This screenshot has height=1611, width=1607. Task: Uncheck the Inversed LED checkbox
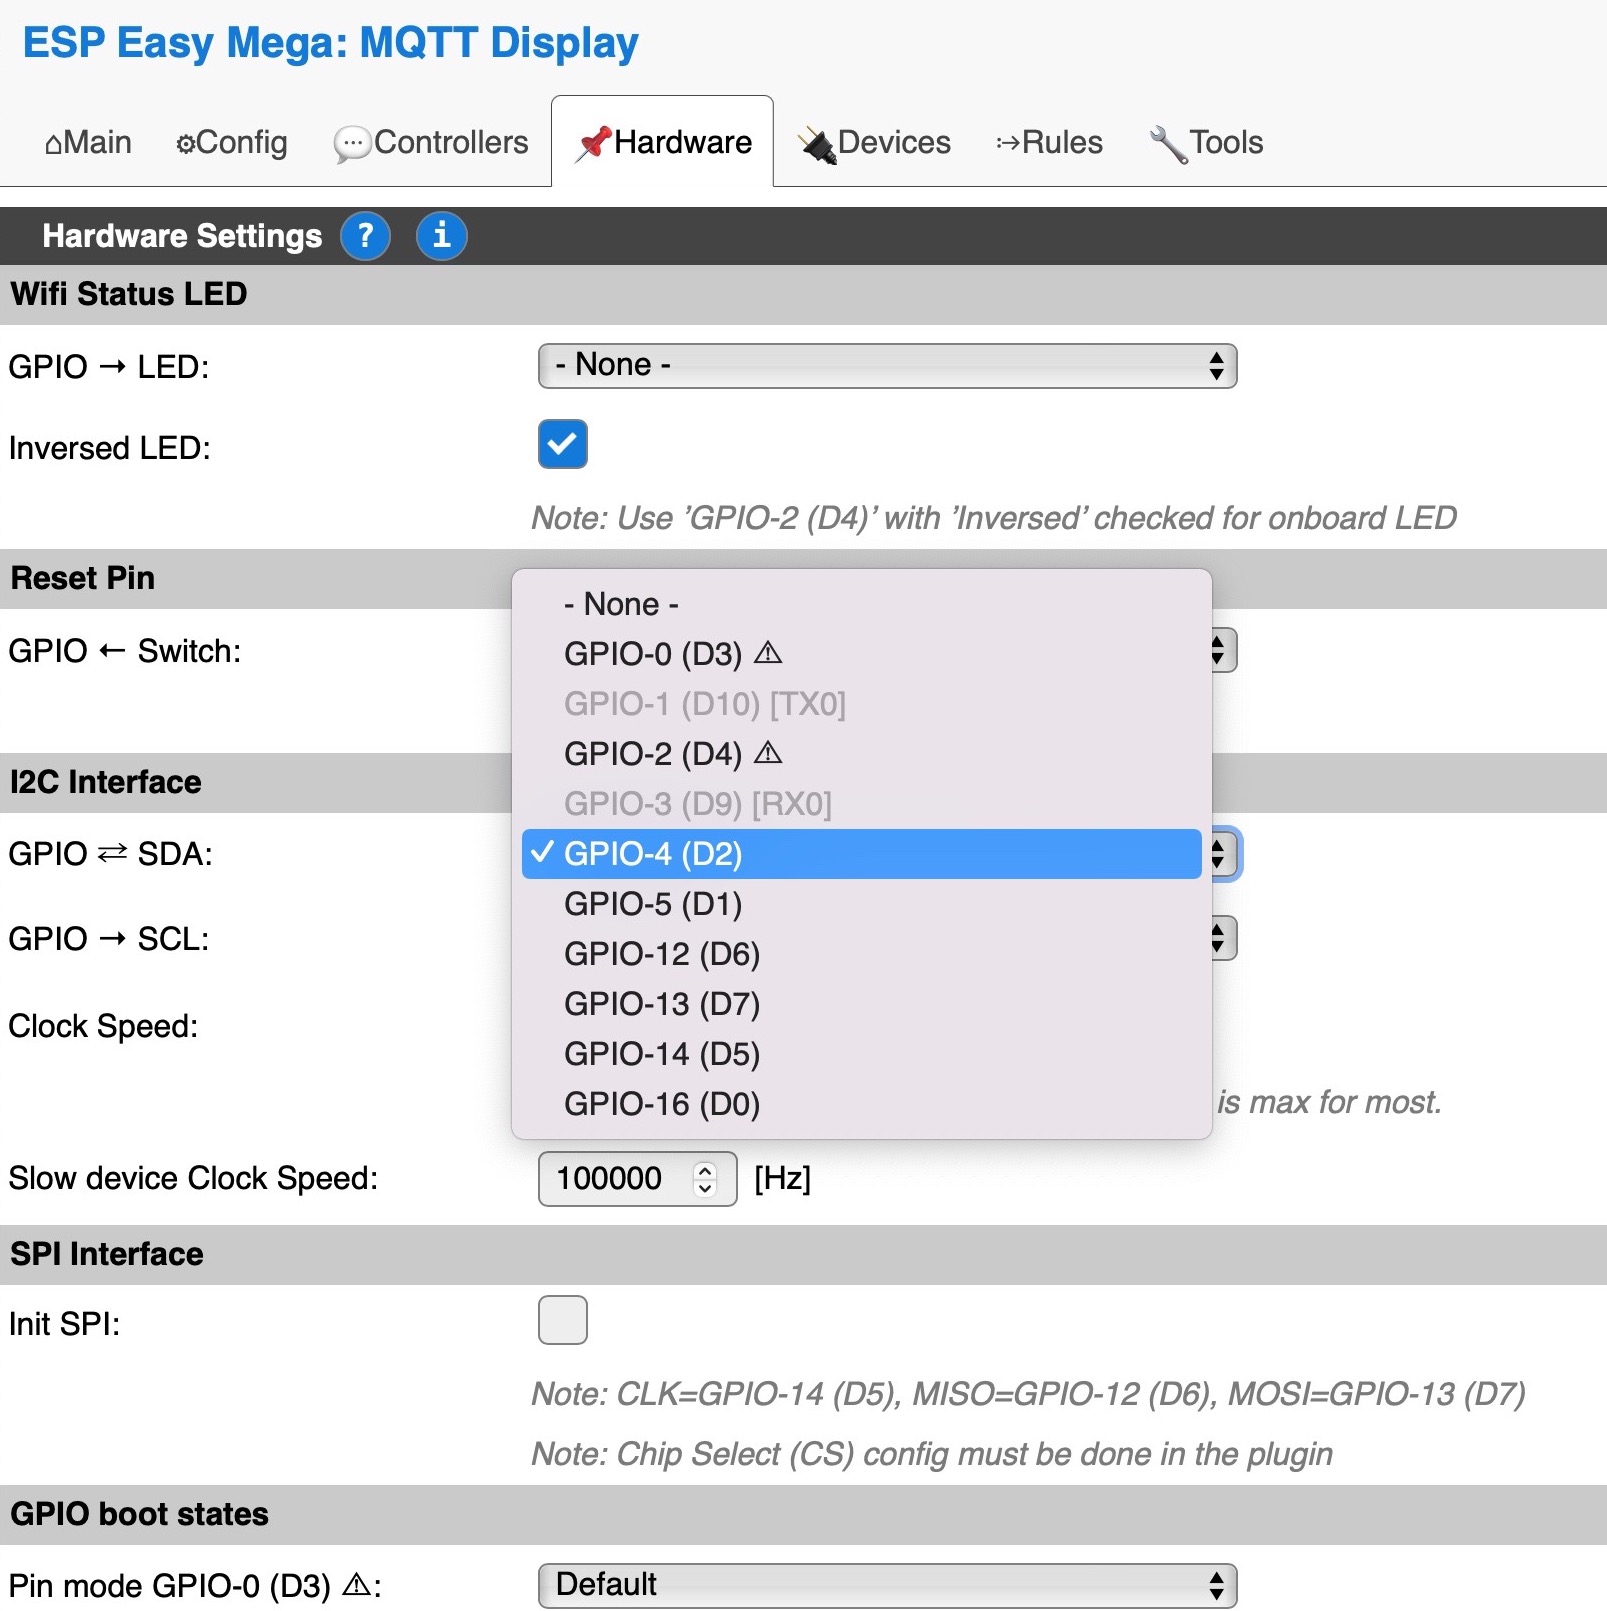click(563, 444)
